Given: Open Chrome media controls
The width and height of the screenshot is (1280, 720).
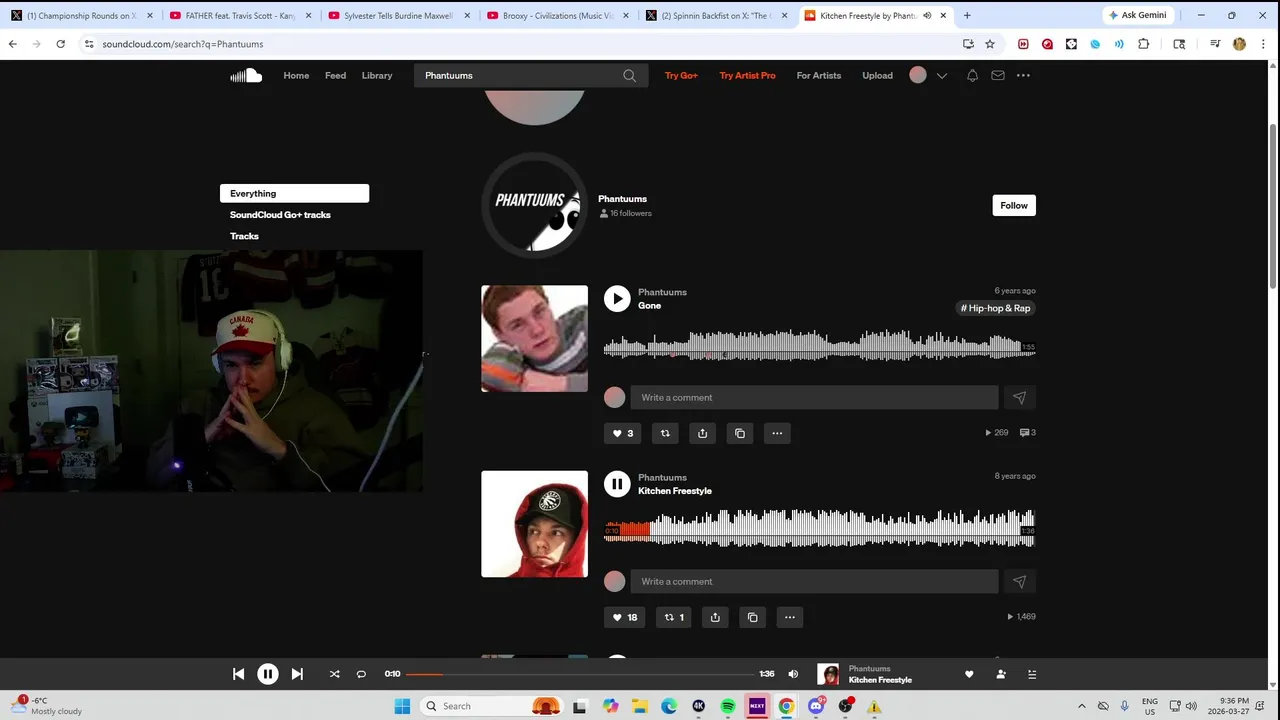Looking at the screenshot, I should click(1215, 44).
